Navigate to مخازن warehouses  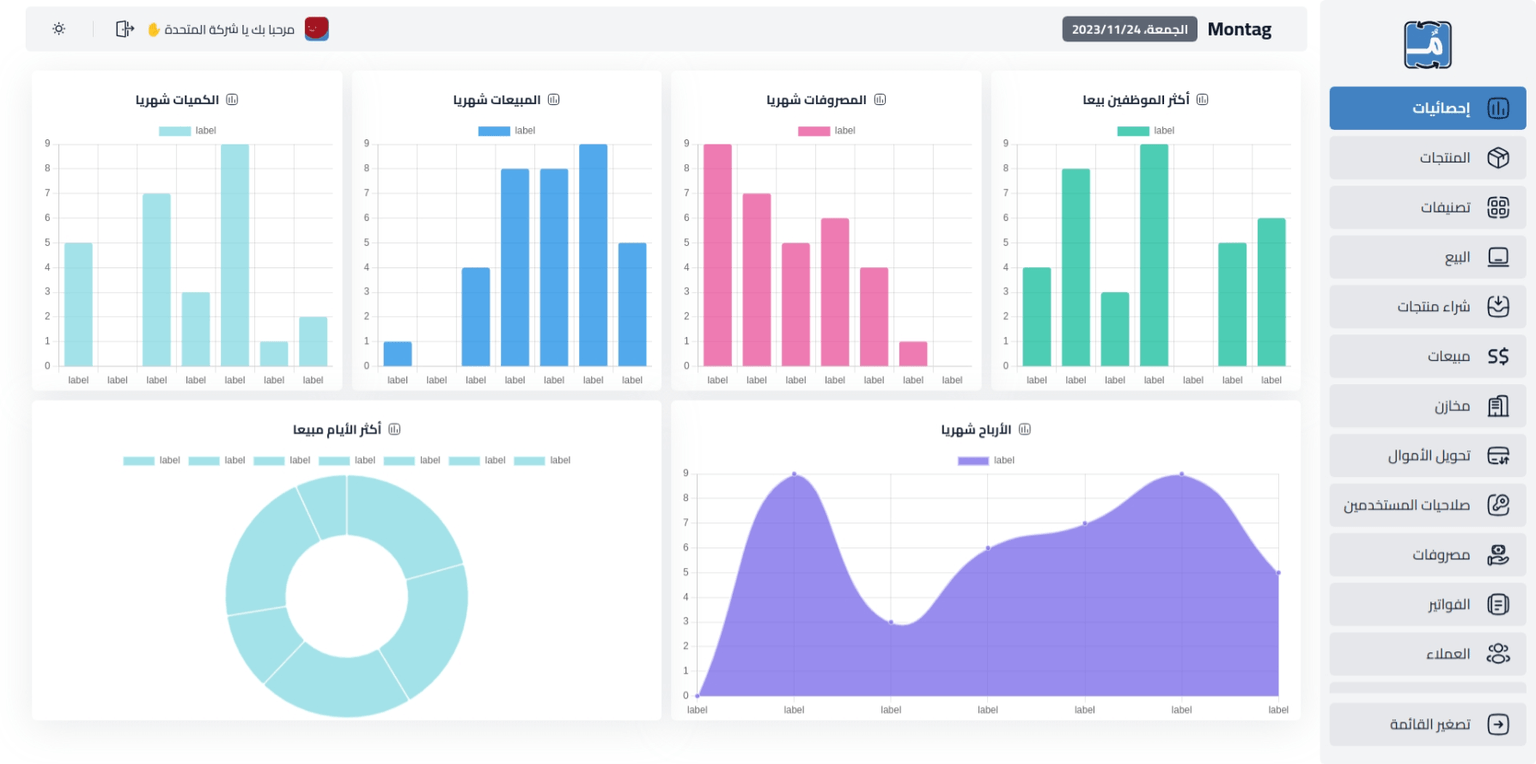pos(1427,406)
